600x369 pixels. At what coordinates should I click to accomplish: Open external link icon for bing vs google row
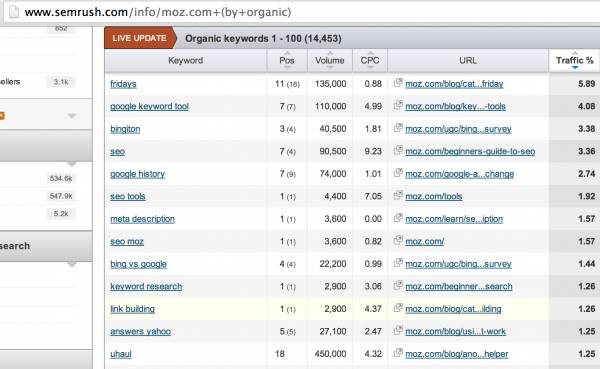click(x=398, y=263)
